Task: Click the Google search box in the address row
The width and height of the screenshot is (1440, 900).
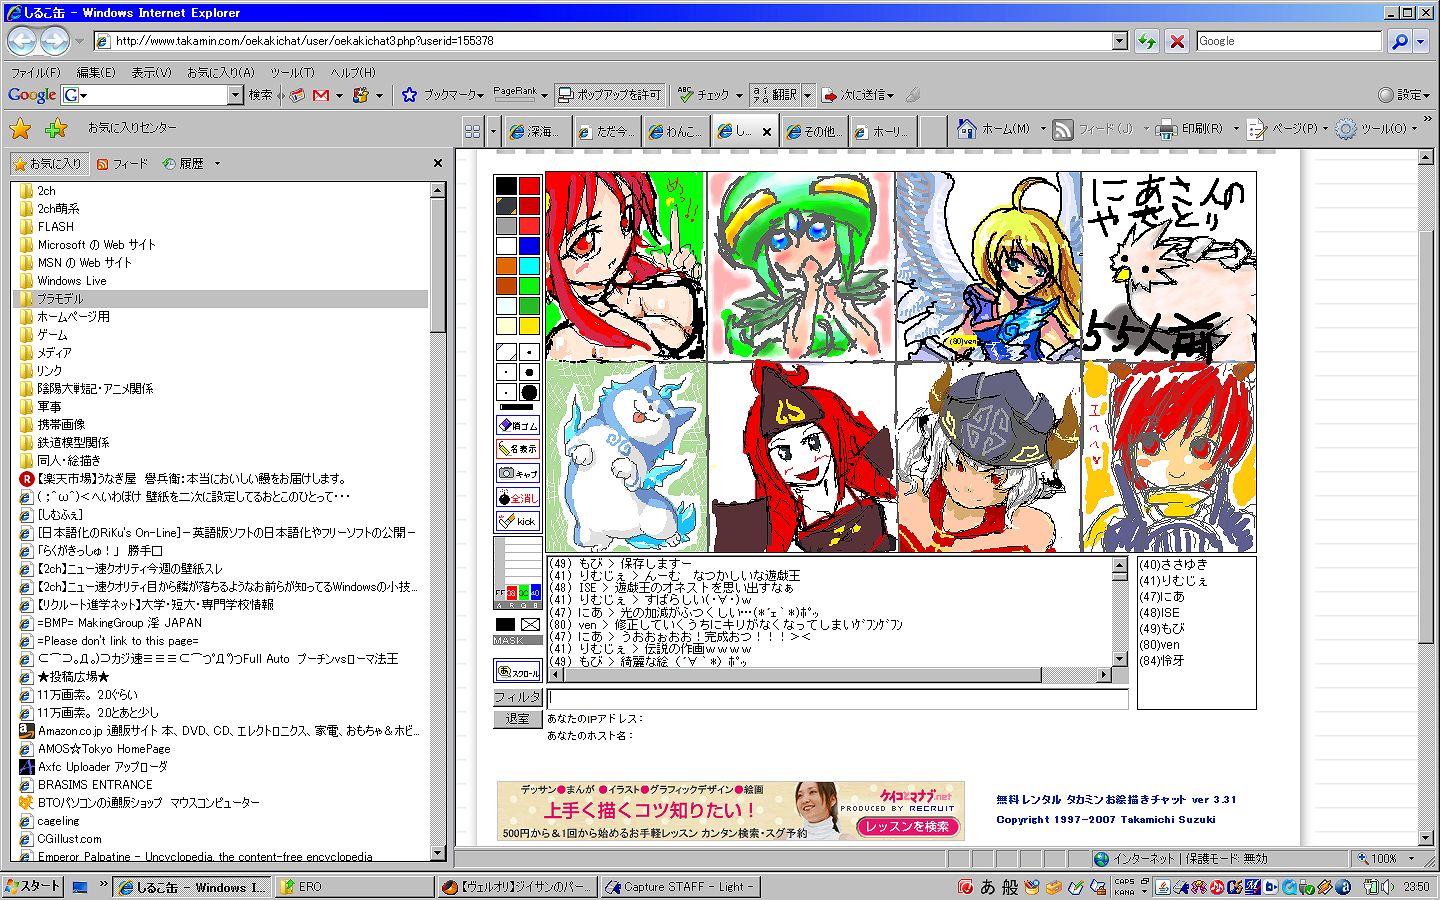Action: [x=1289, y=41]
